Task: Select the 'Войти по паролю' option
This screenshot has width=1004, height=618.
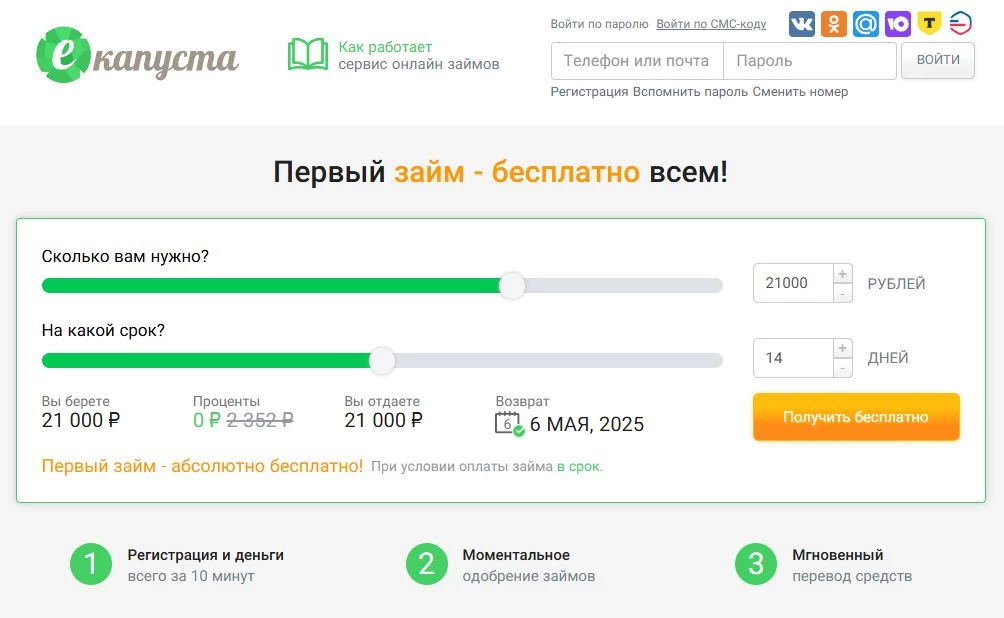Action: (x=597, y=22)
